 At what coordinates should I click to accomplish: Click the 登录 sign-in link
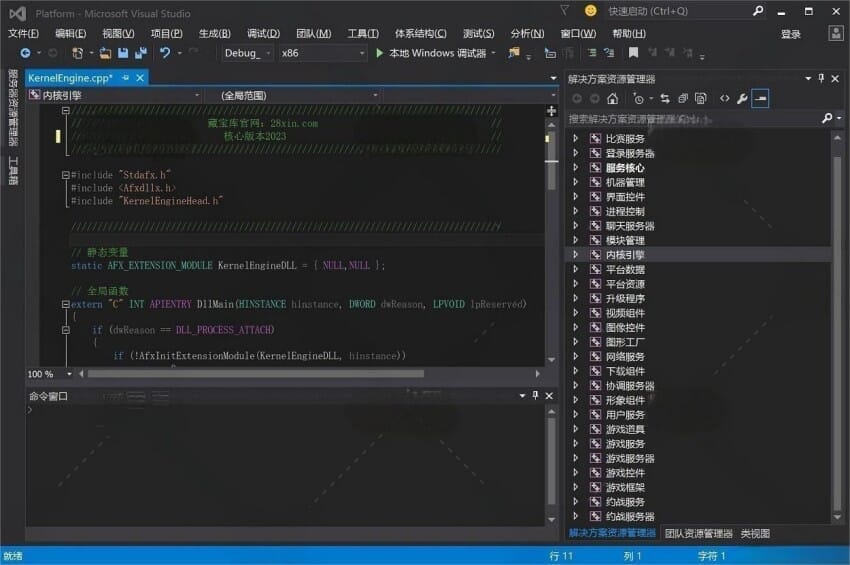pos(790,33)
